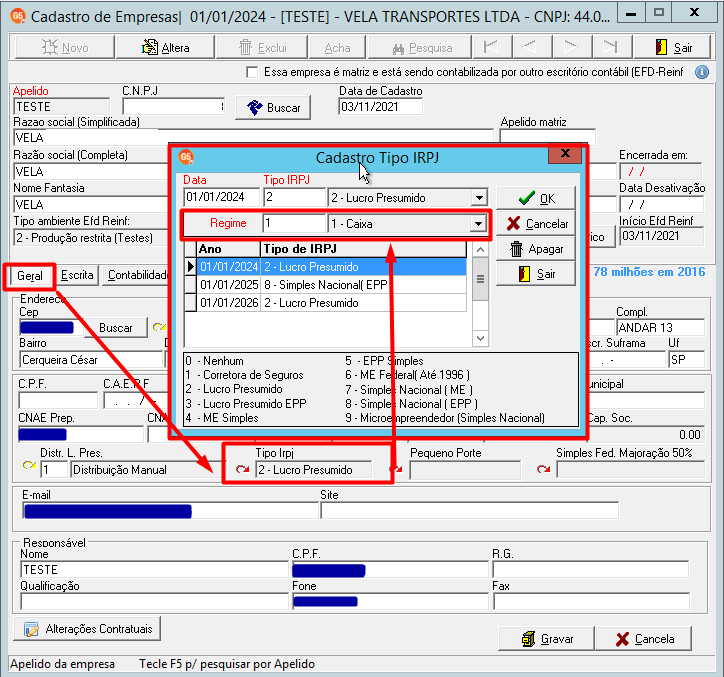724x677 pixels.
Task: Click the Gravar save button
Action: click(x=547, y=639)
